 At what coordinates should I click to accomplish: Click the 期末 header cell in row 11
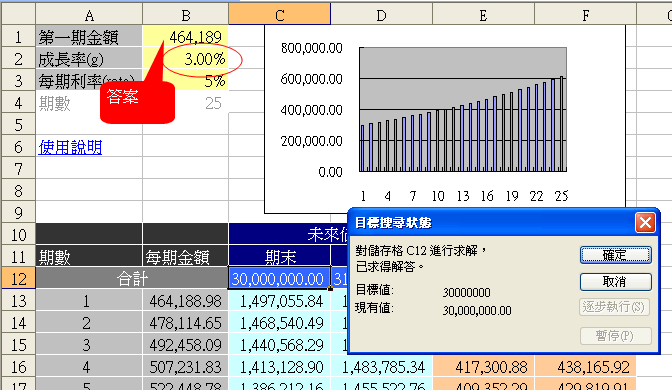tap(279, 256)
